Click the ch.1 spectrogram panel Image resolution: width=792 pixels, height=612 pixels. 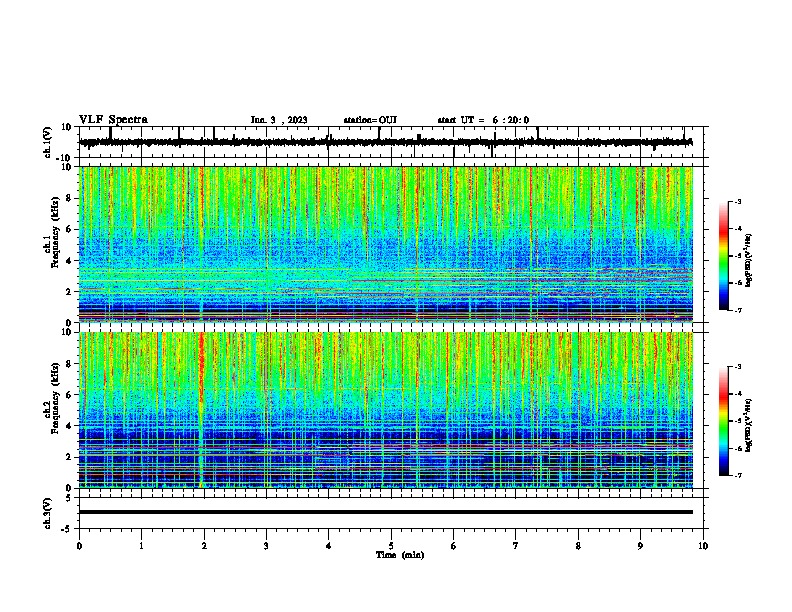pos(385,244)
